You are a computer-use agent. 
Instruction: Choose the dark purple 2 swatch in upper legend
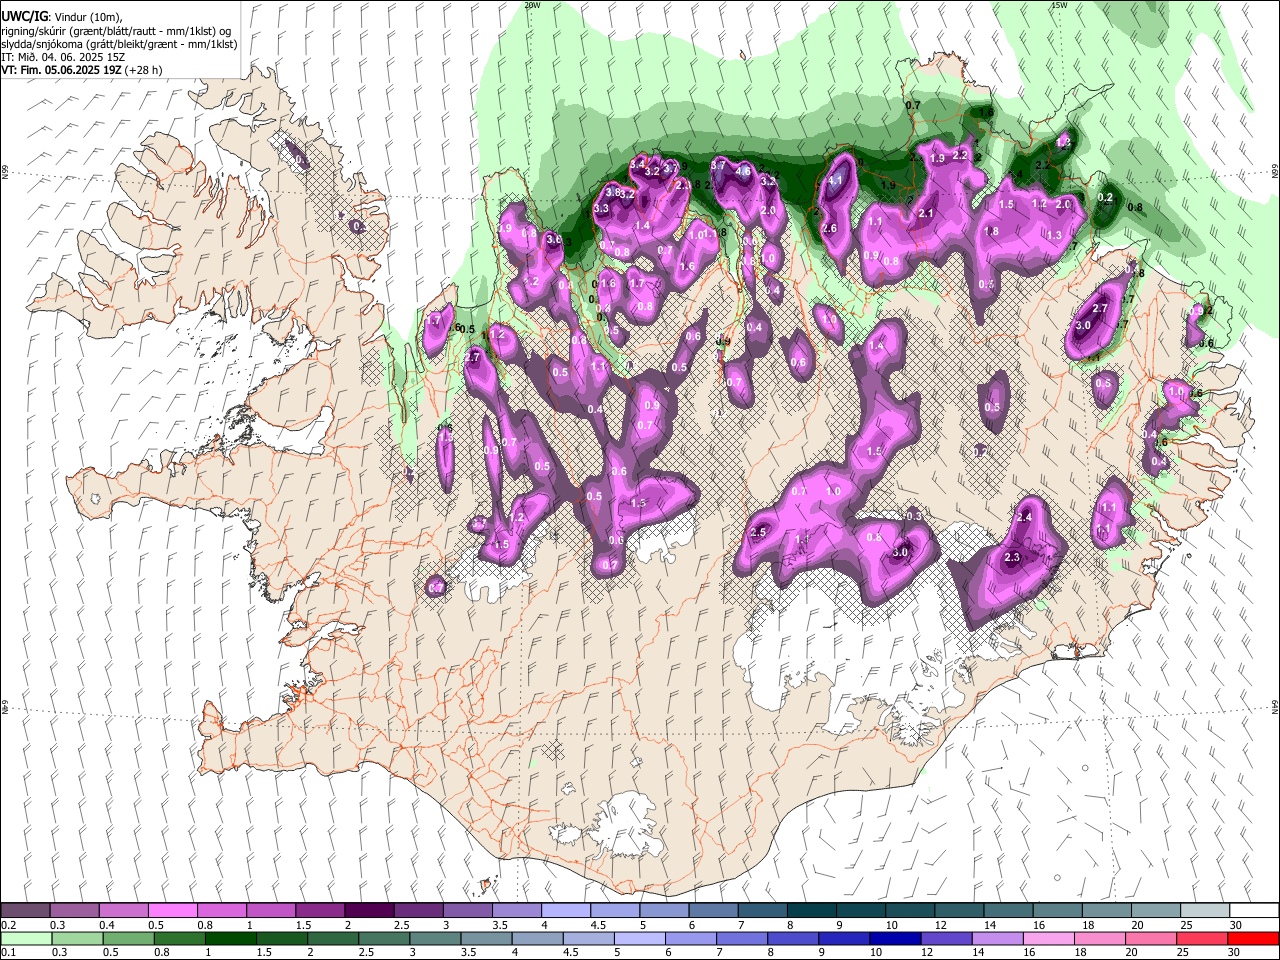coord(369,911)
